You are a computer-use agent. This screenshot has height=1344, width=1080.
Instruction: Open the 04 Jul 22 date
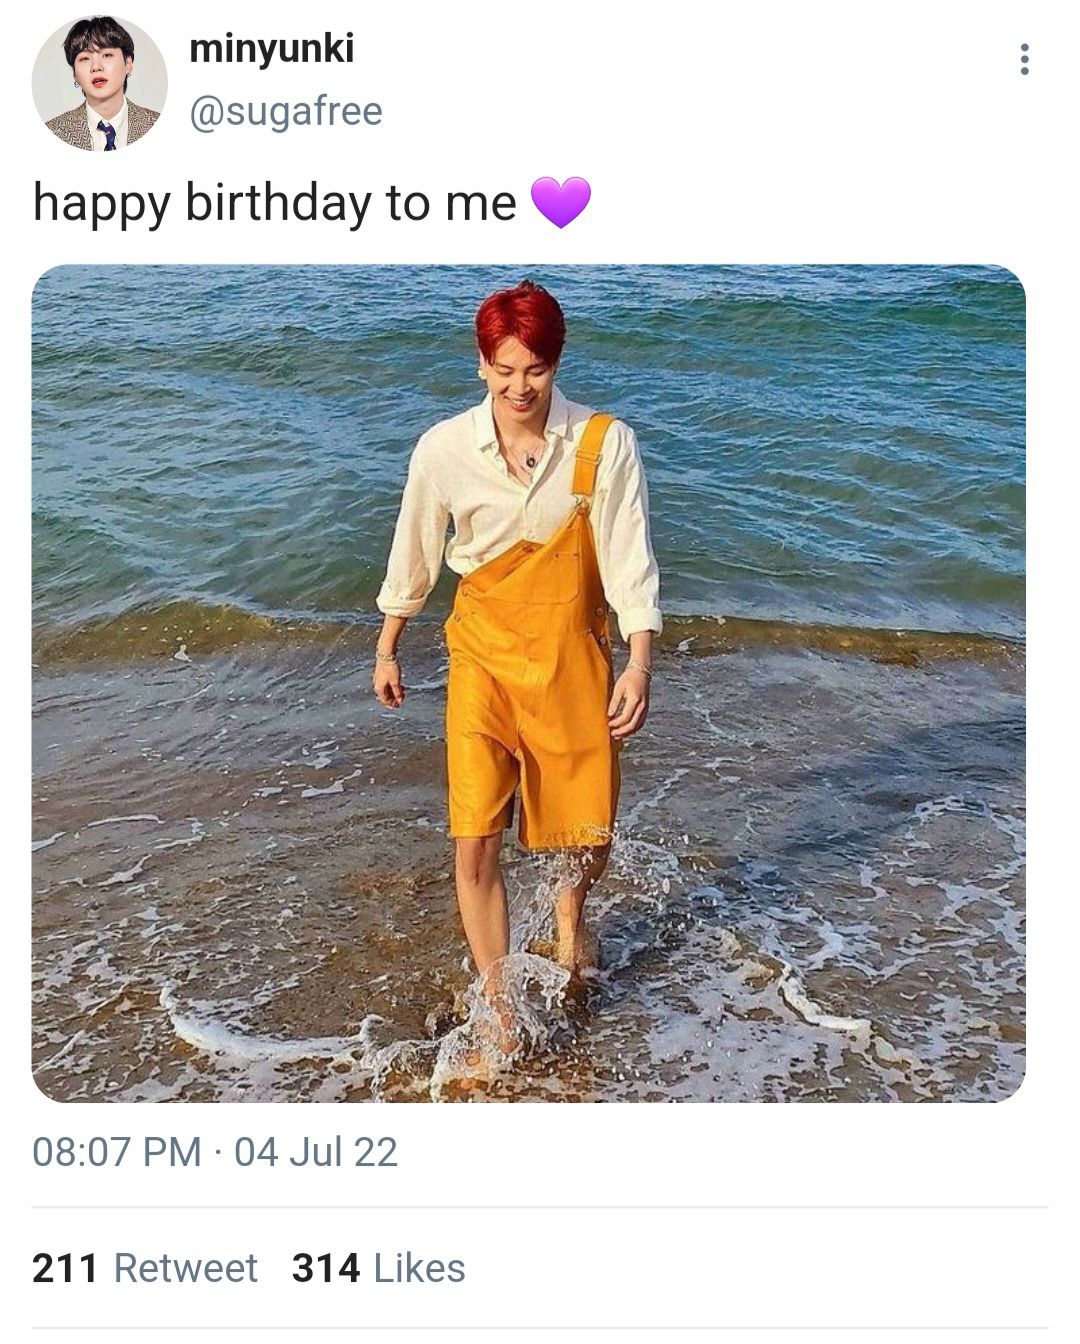[x=316, y=1152]
